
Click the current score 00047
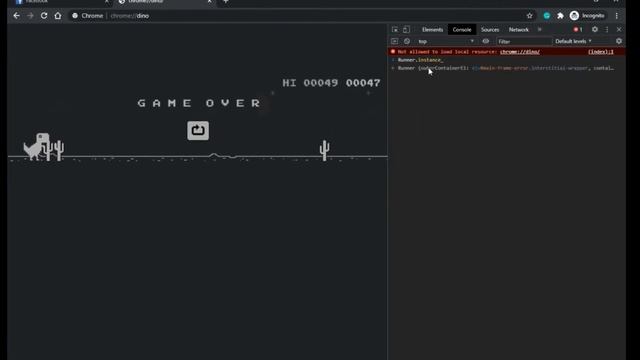point(363,83)
